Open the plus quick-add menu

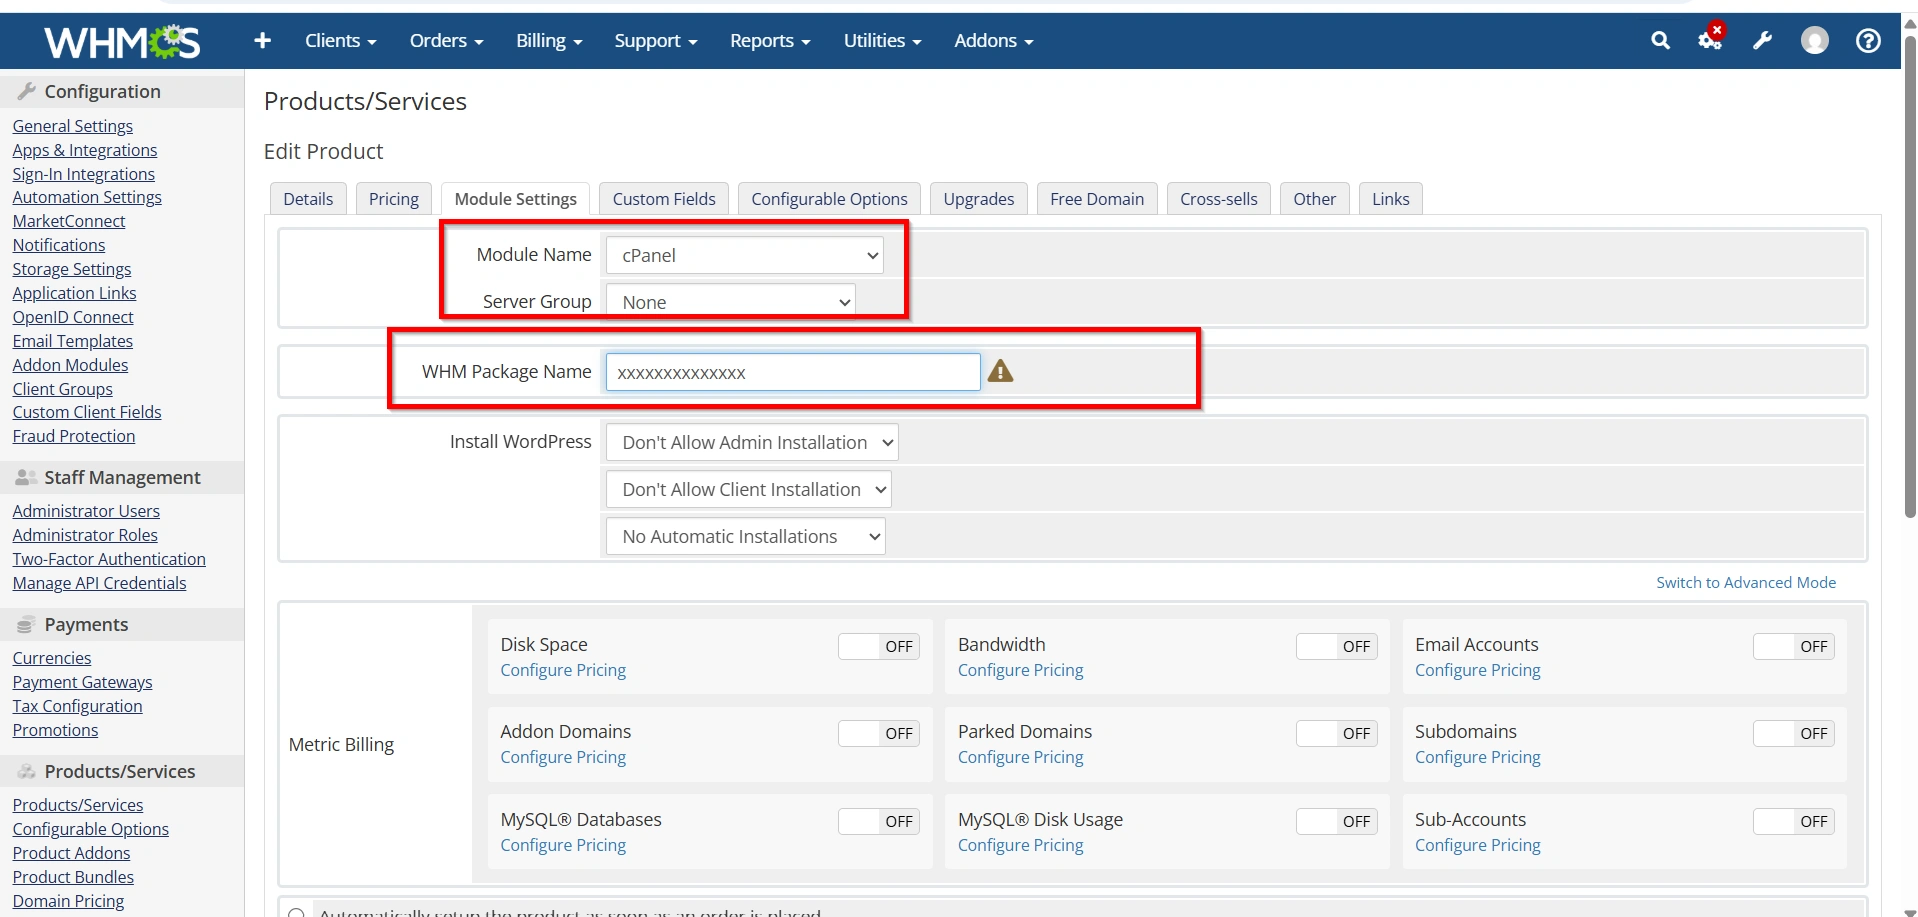(x=262, y=40)
